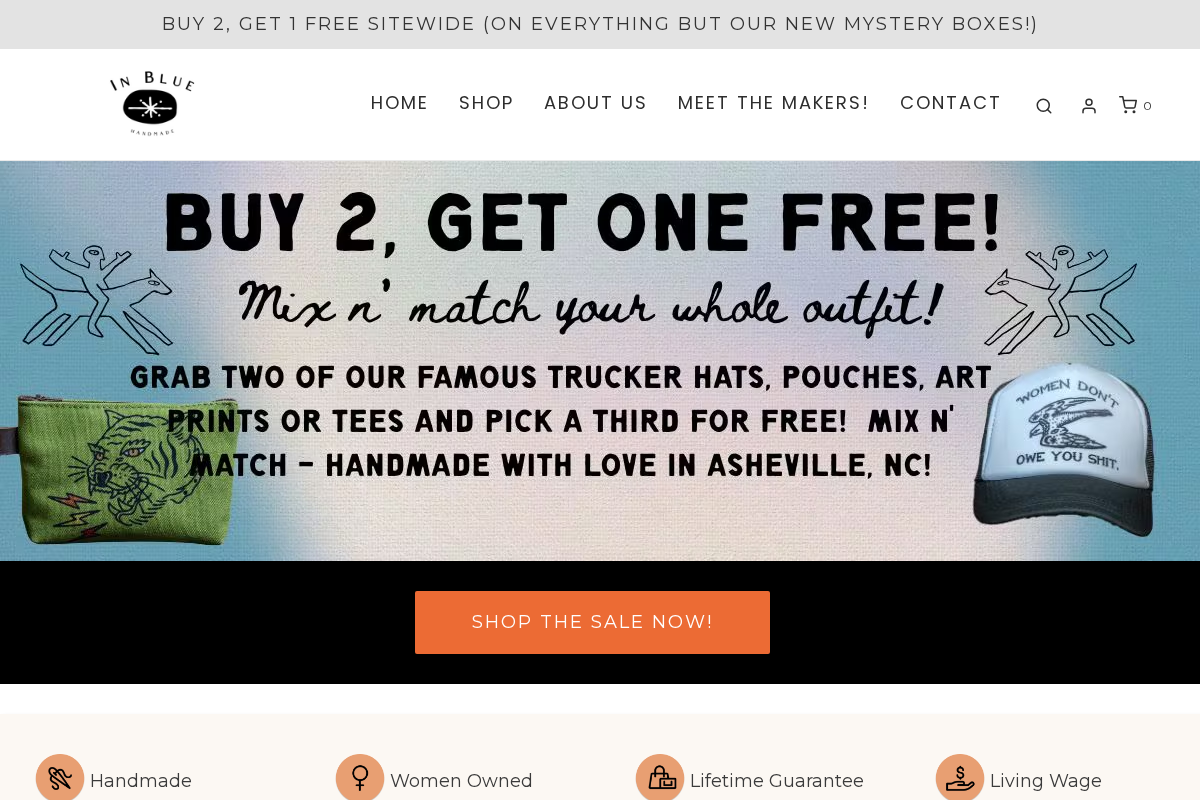This screenshot has width=1200, height=800.
Task: Click the In Blue Handmade logo
Action: (x=152, y=104)
